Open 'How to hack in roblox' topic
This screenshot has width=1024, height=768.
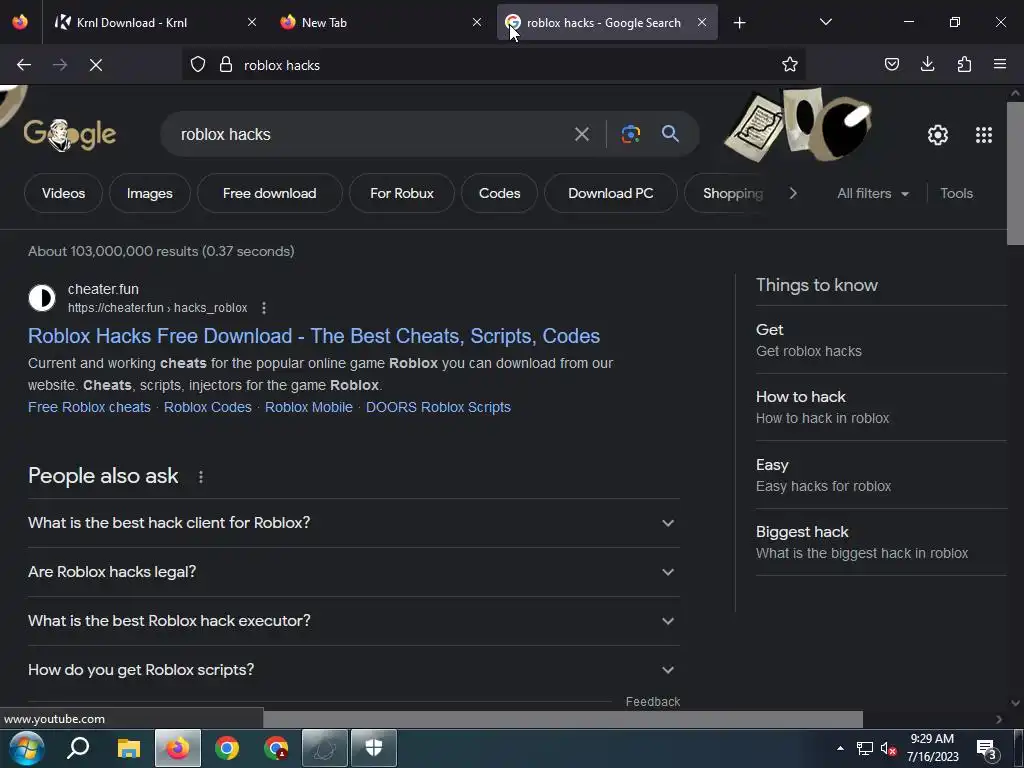click(x=881, y=407)
